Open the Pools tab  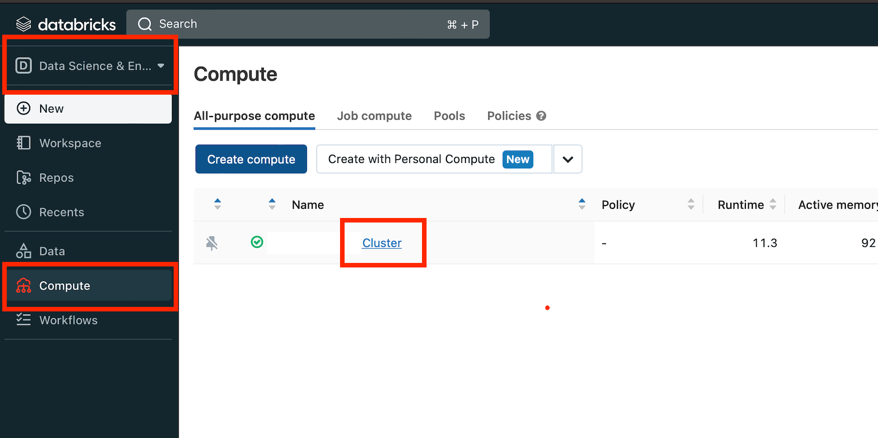click(x=449, y=116)
